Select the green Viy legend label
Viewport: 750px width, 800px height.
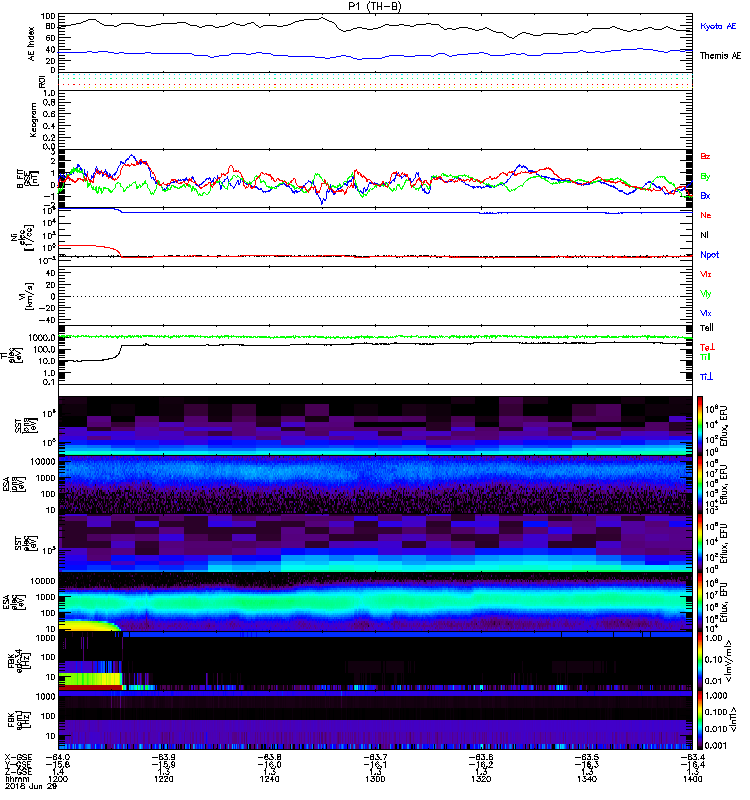point(706,294)
